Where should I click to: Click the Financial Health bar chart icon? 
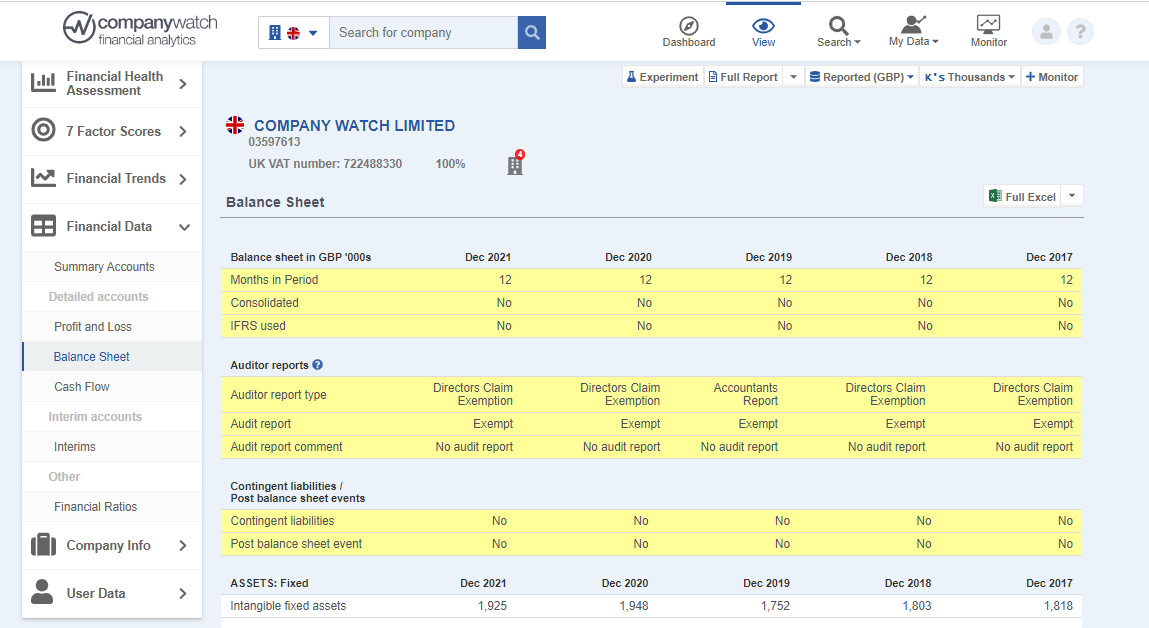point(43,81)
